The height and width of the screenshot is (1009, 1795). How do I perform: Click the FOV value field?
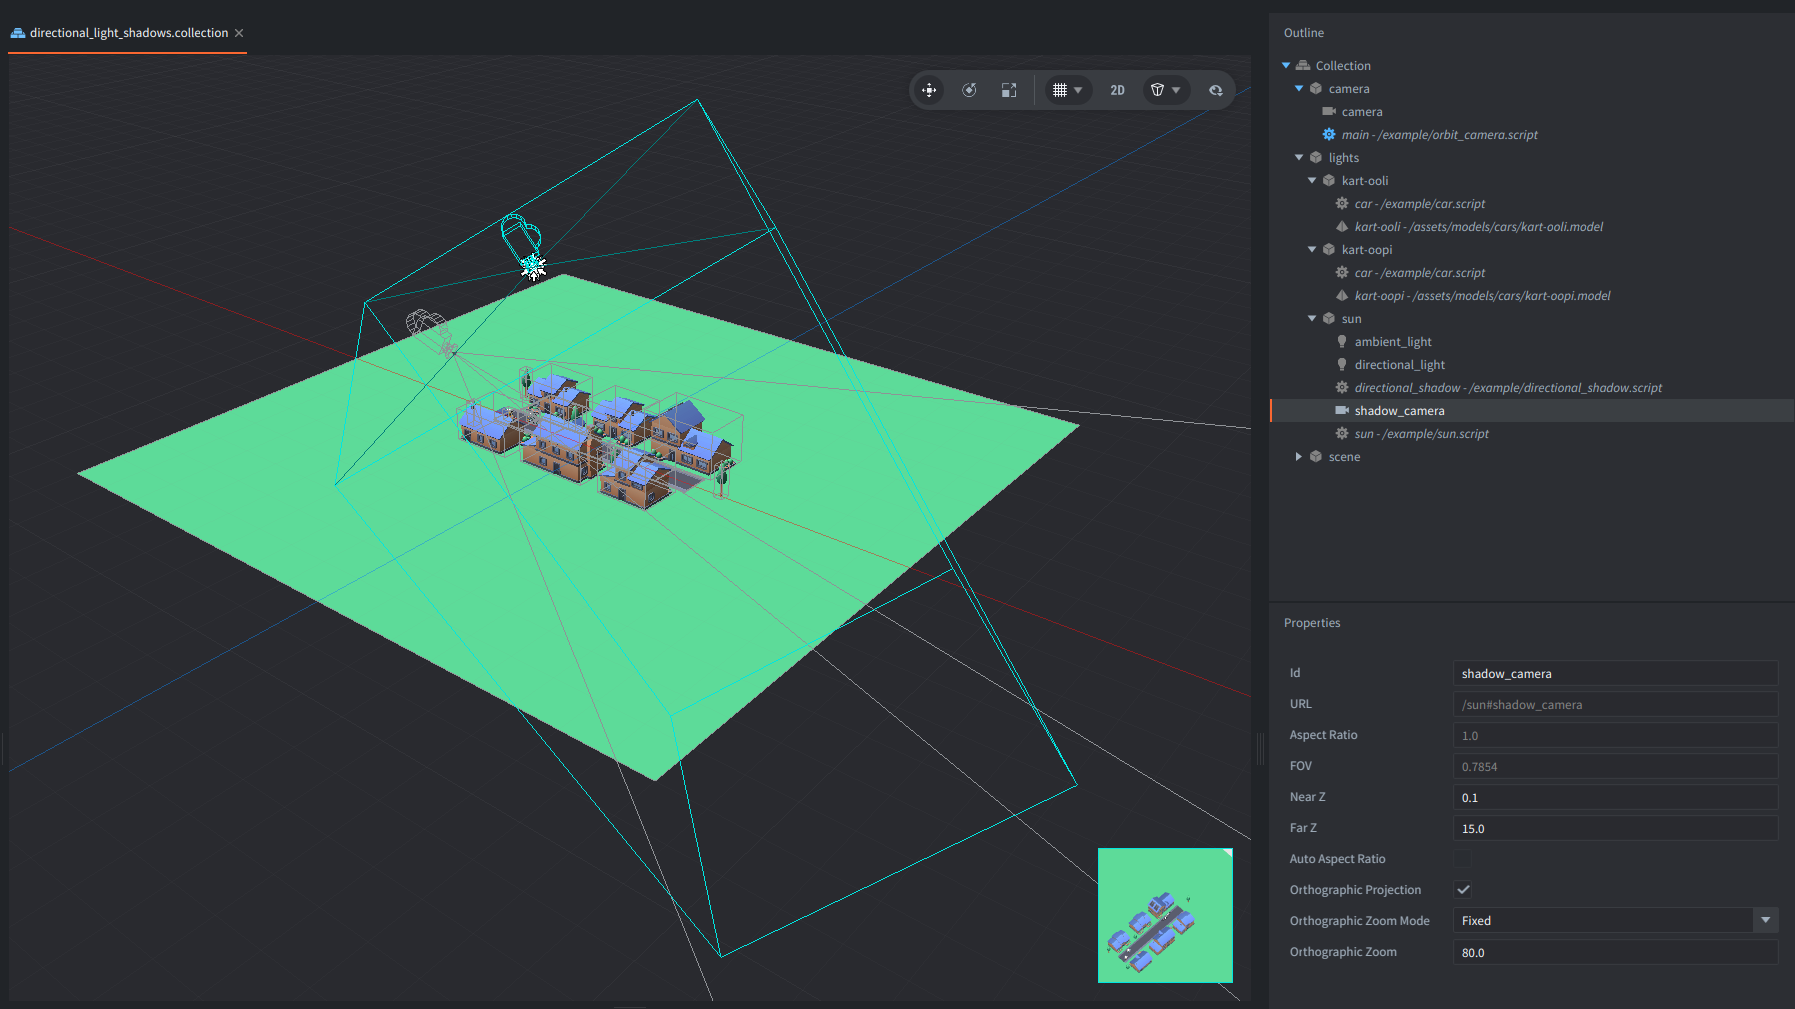(x=1616, y=767)
